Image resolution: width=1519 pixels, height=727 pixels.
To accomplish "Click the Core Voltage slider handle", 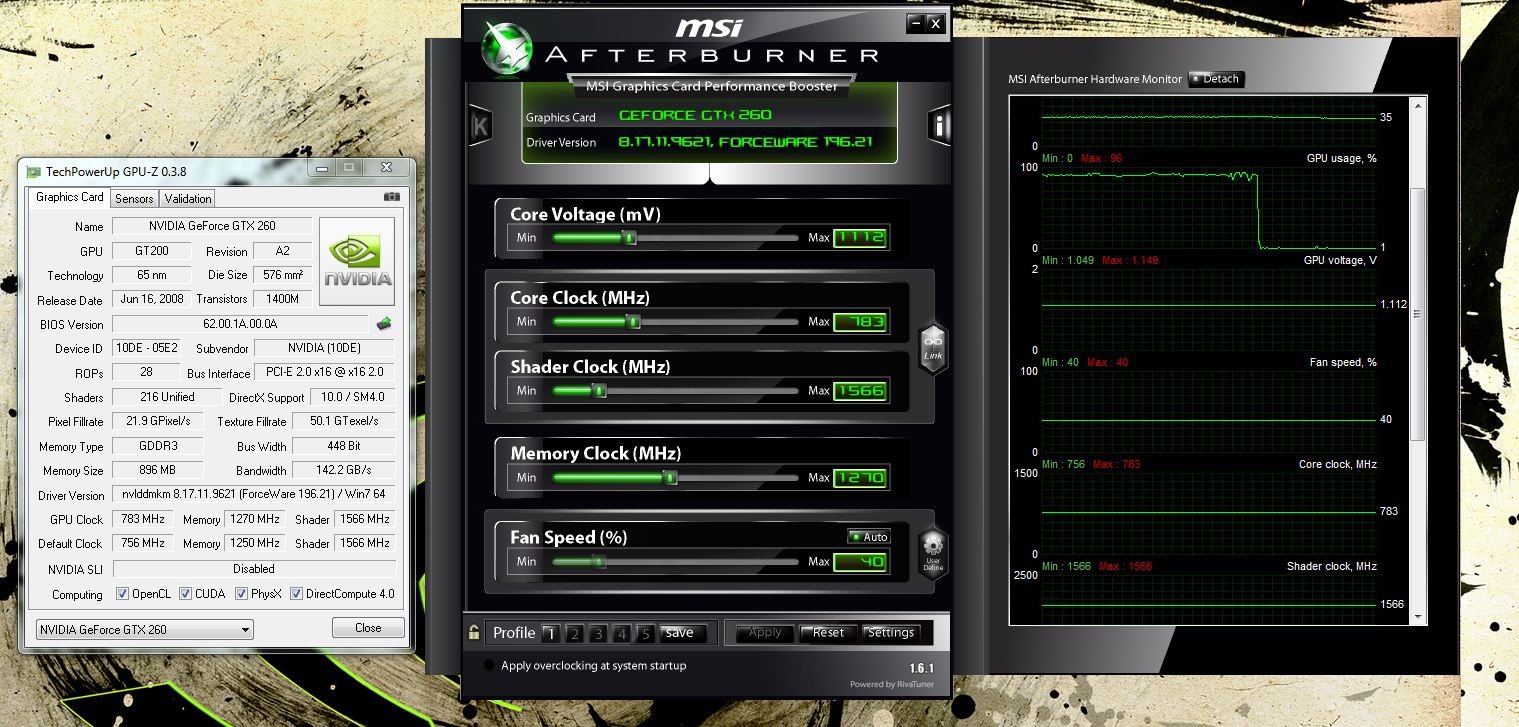I will (x=629, y=238).
